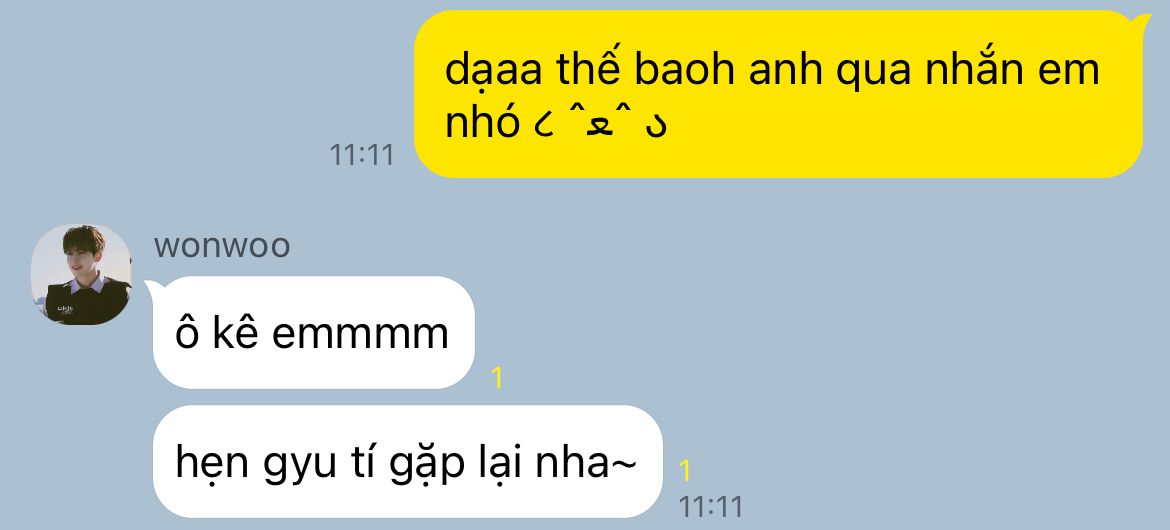
Task: Click the 11:11 timestamp beside yellow bubble
Action: 362,155
